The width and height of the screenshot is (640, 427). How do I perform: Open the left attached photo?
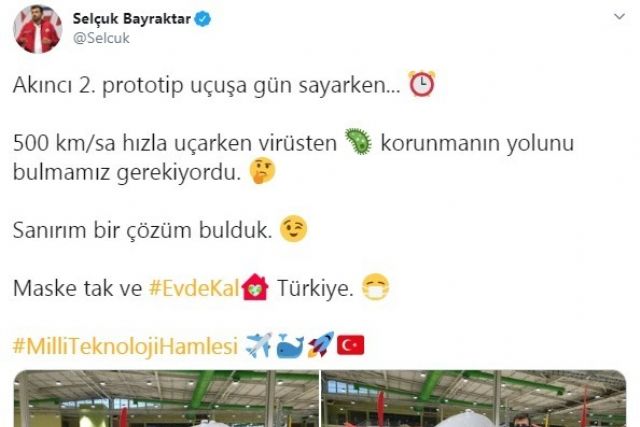point(166,398)
